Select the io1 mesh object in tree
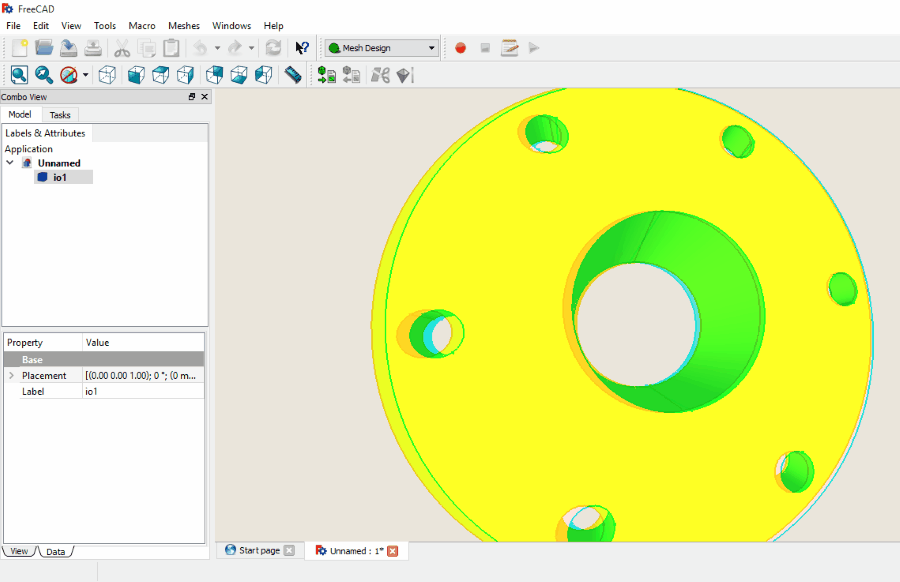This screenshot has width=900, height=582. coord(60,177)
